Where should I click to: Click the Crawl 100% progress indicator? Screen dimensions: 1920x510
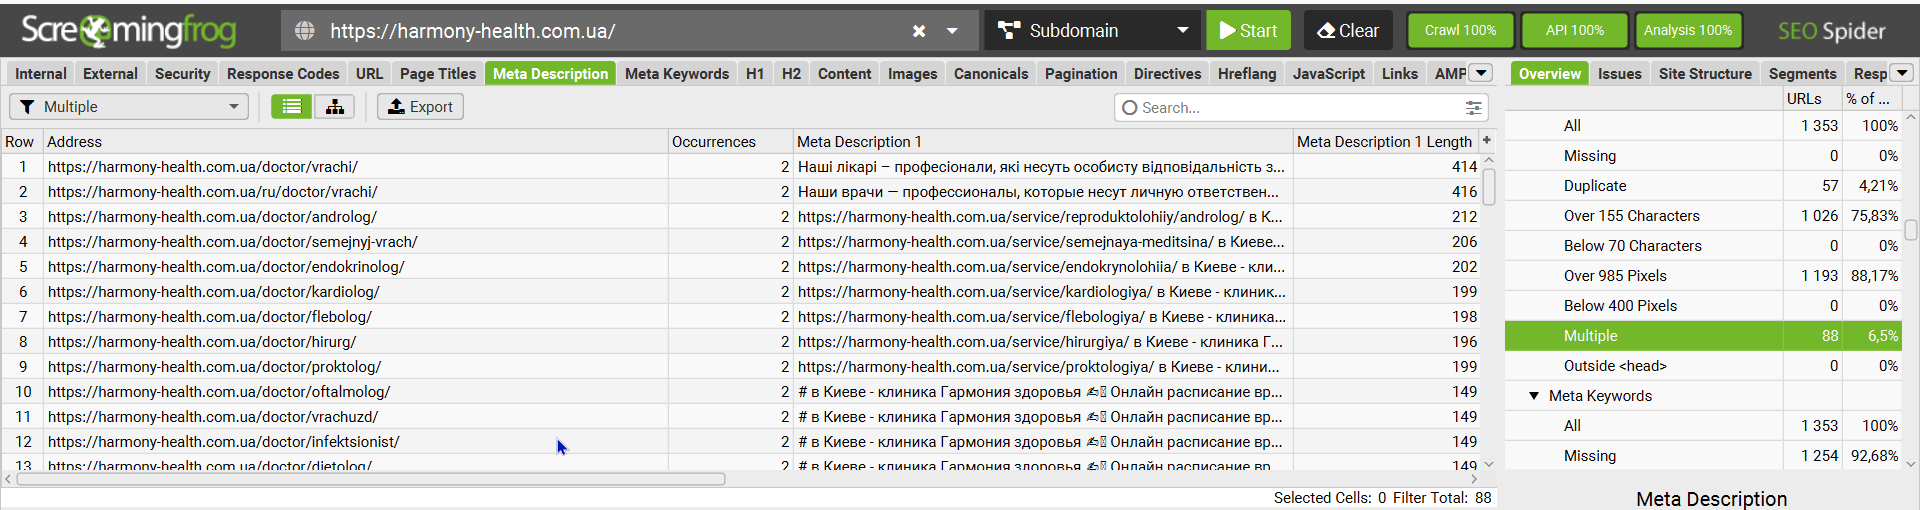click(x=1460, y=31)
